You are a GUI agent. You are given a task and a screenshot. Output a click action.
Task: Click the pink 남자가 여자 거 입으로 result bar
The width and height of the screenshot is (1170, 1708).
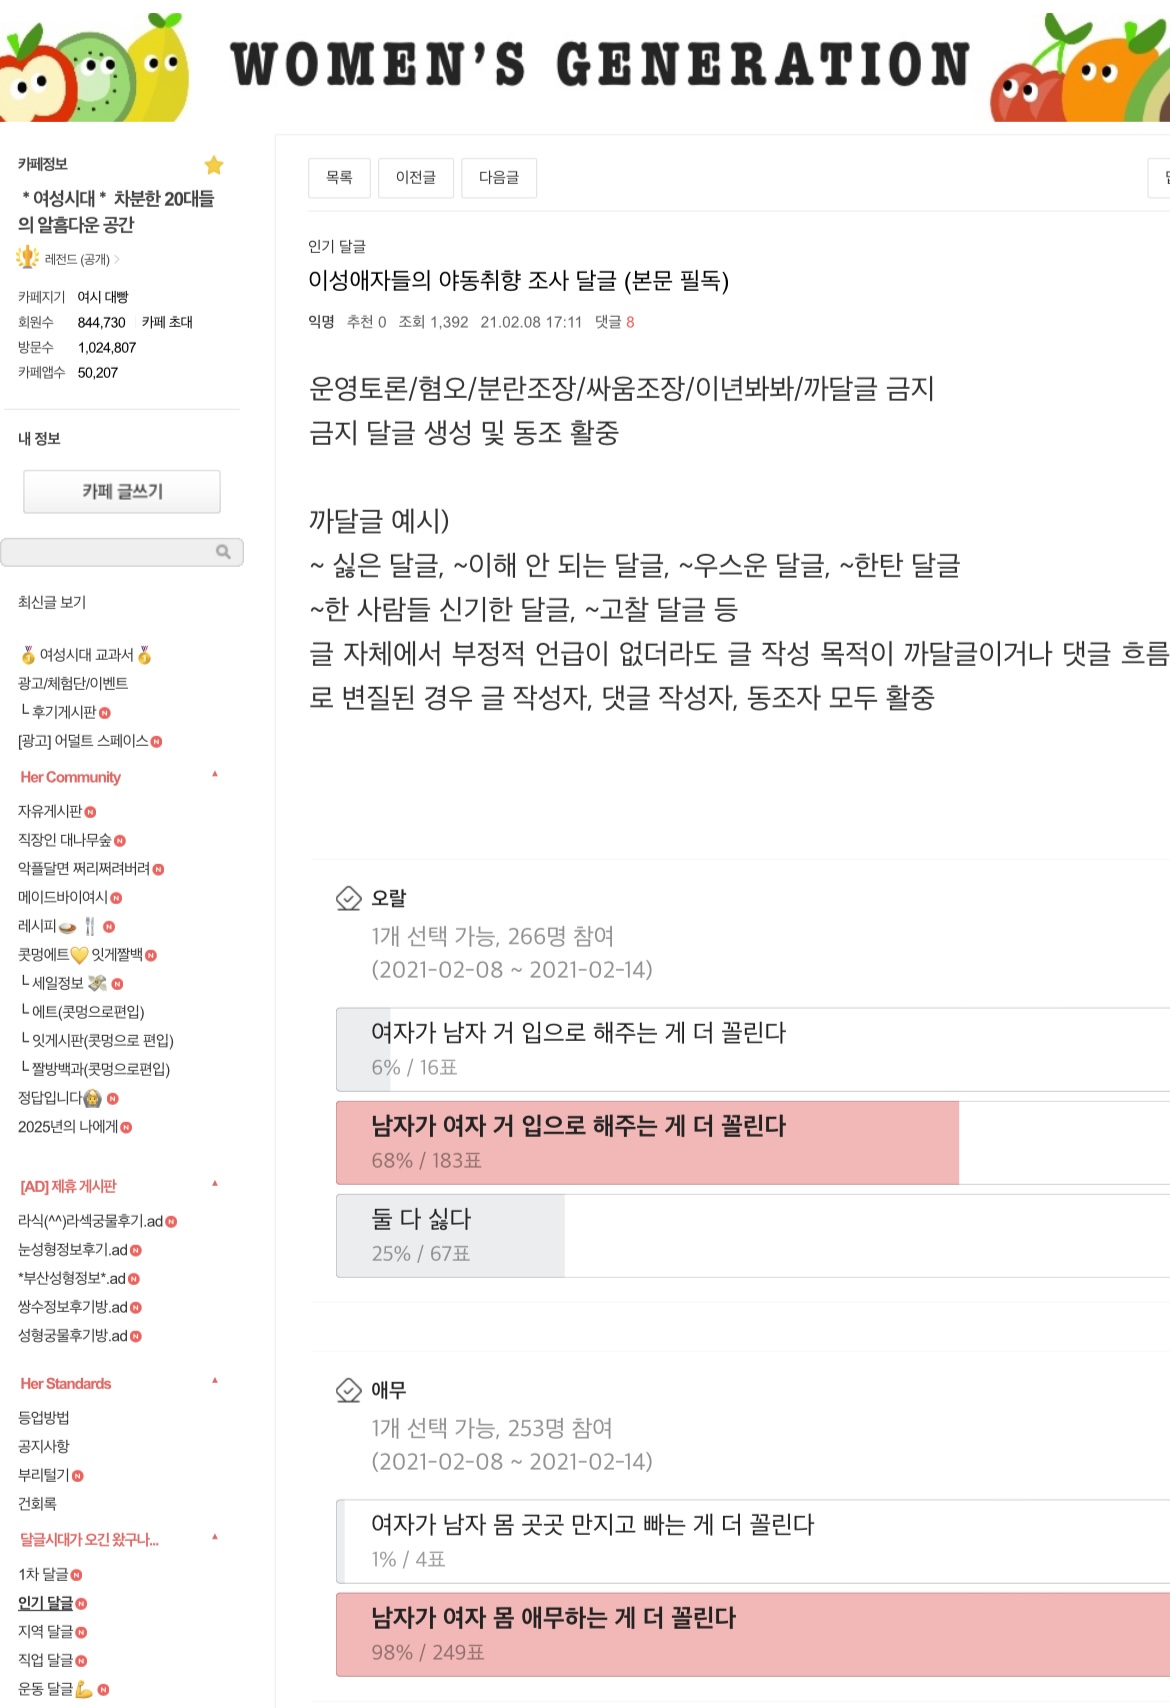647,1142
